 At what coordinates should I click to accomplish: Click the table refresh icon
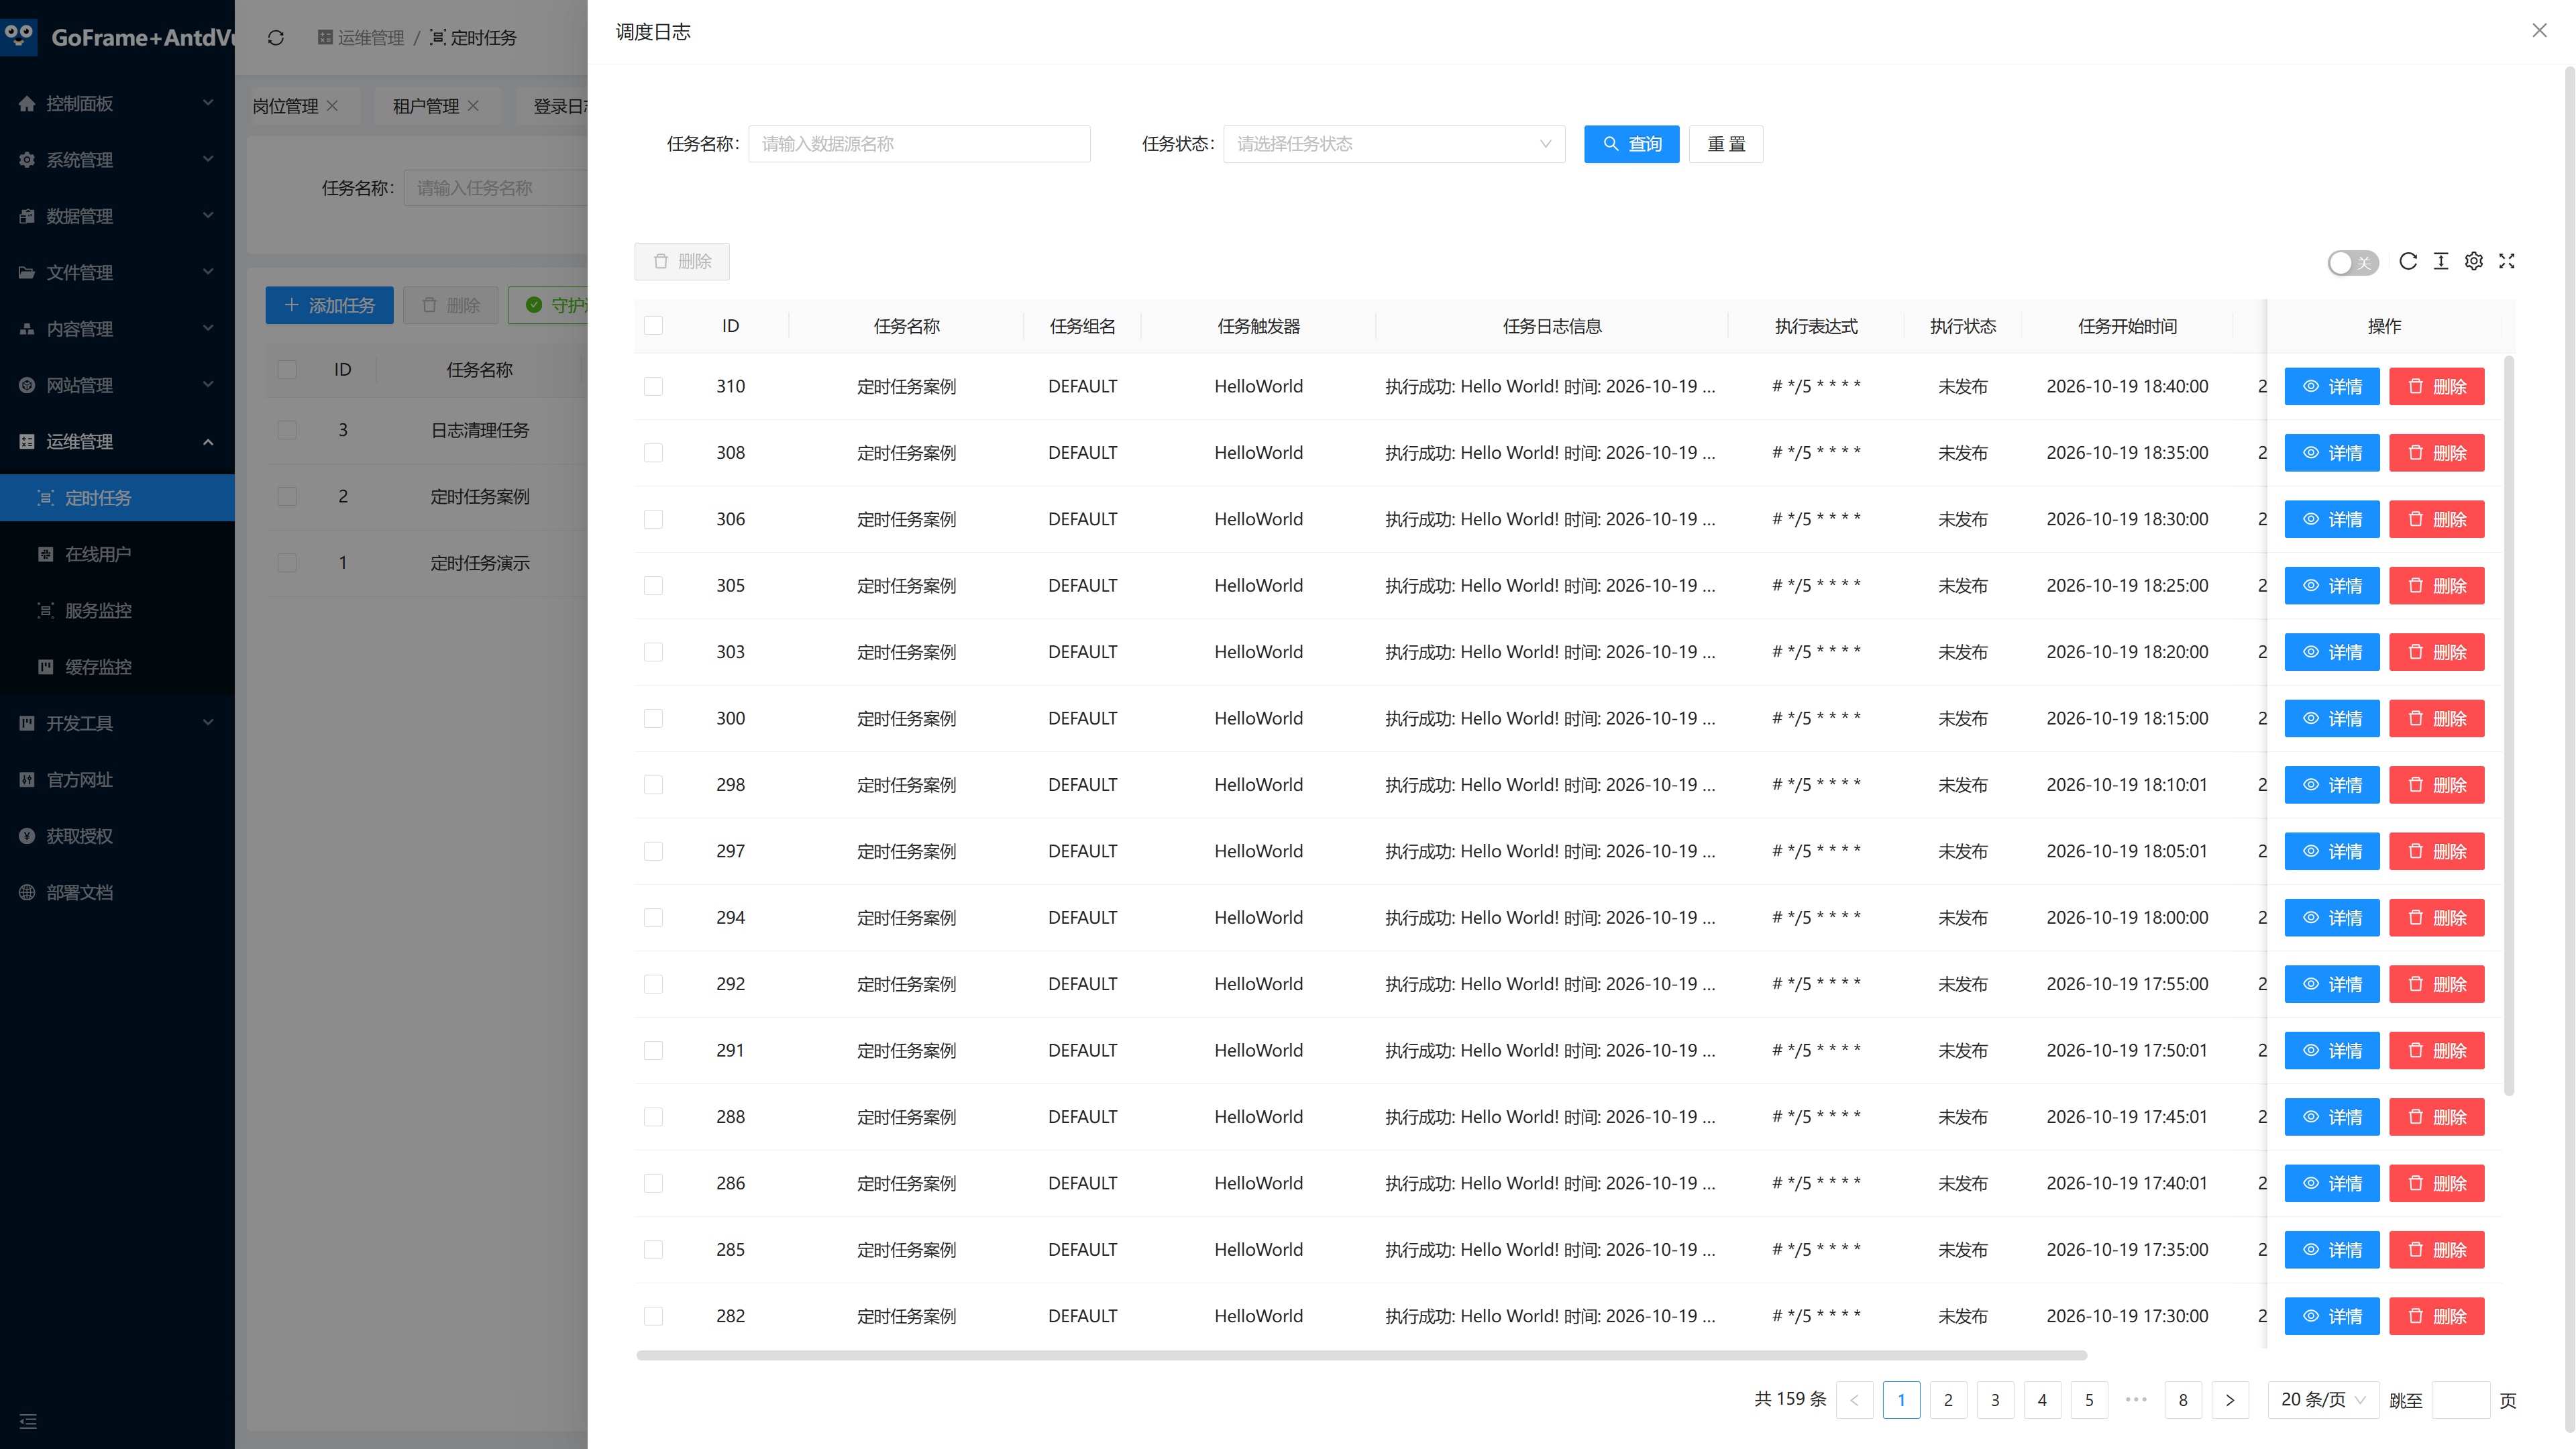pyautogui.click(x=2408, y=261)
